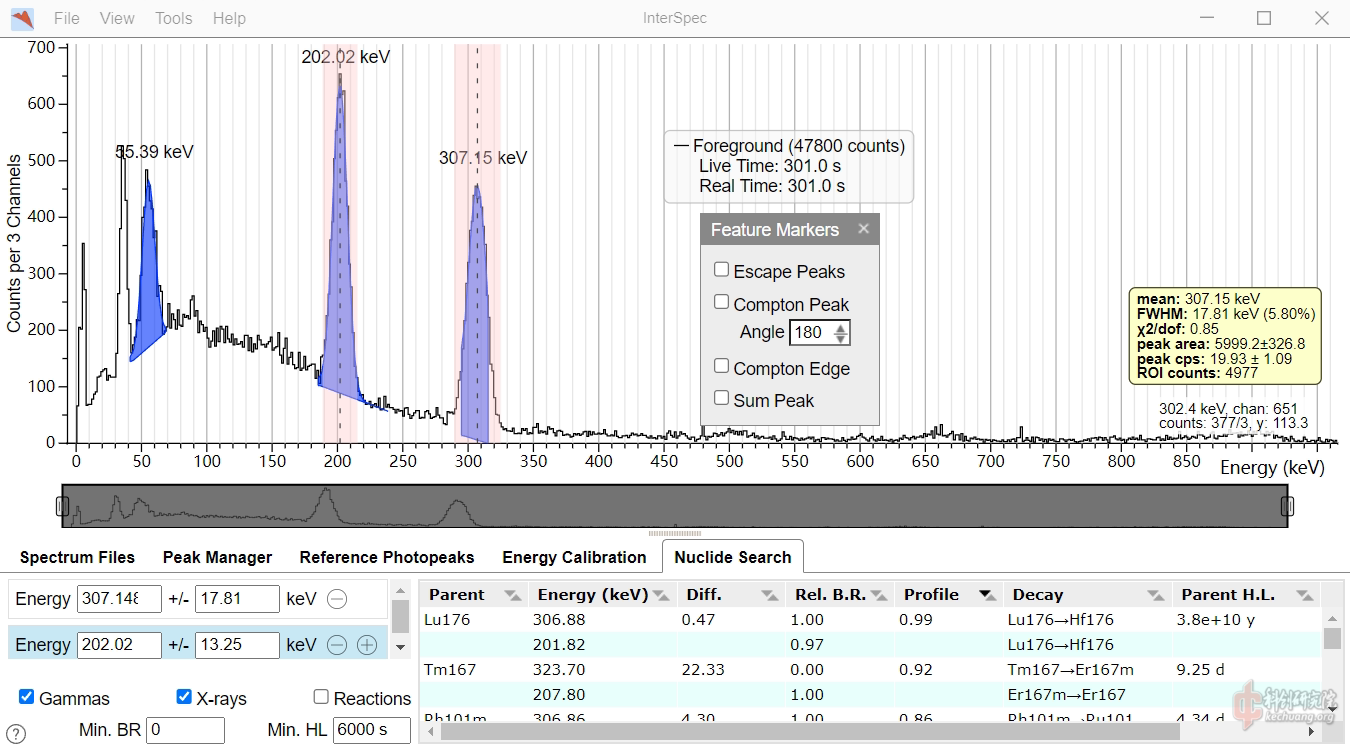The width and height of the screenshot is (1350, 746).
Task: Enable the Compton Peak checkbox
Action: pyautogui.click(x=721, y=302)
